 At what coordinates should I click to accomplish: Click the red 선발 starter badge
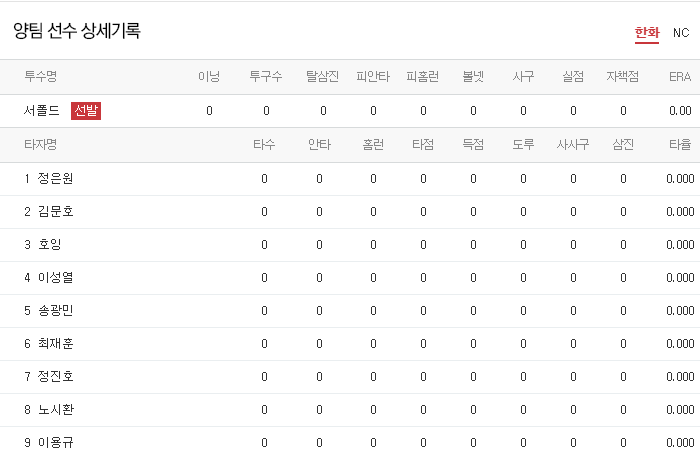[86, 111]
